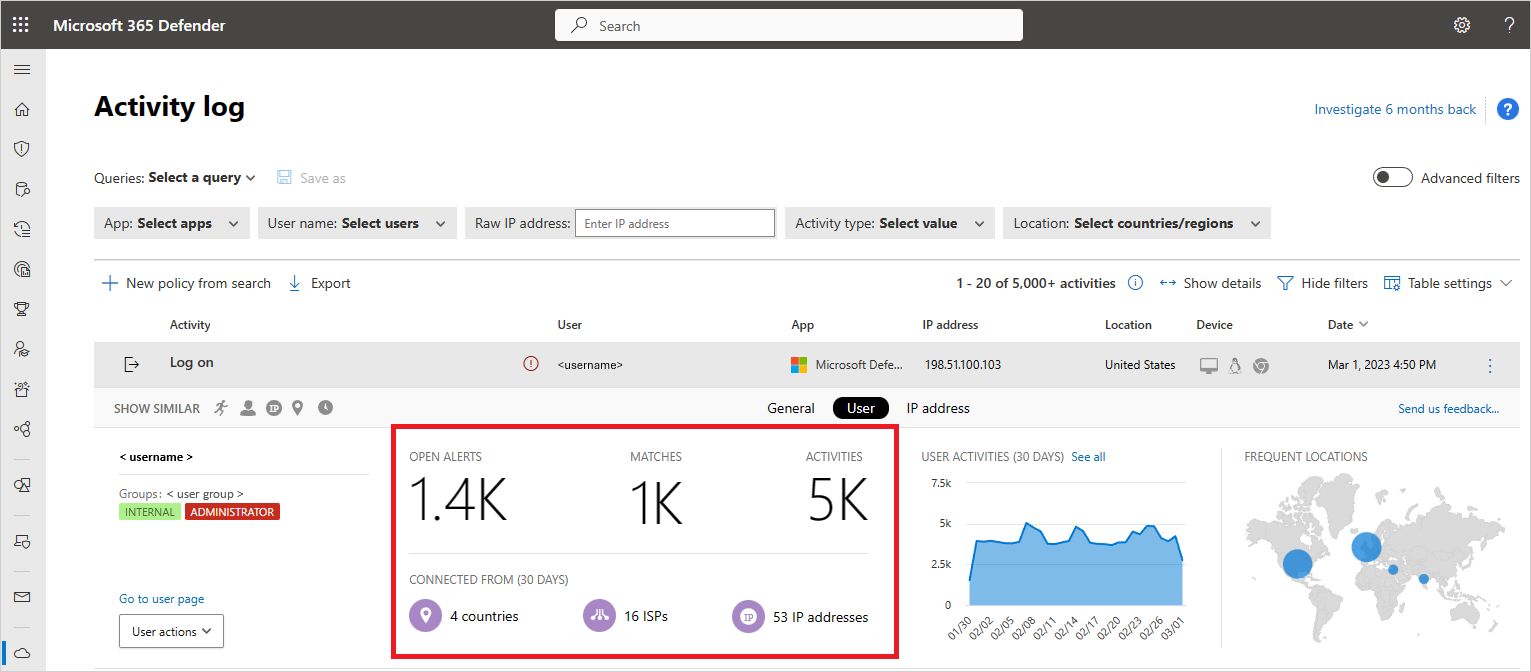1531x672 pixels.
Task: Click the Export button
Action: point(319,283)
